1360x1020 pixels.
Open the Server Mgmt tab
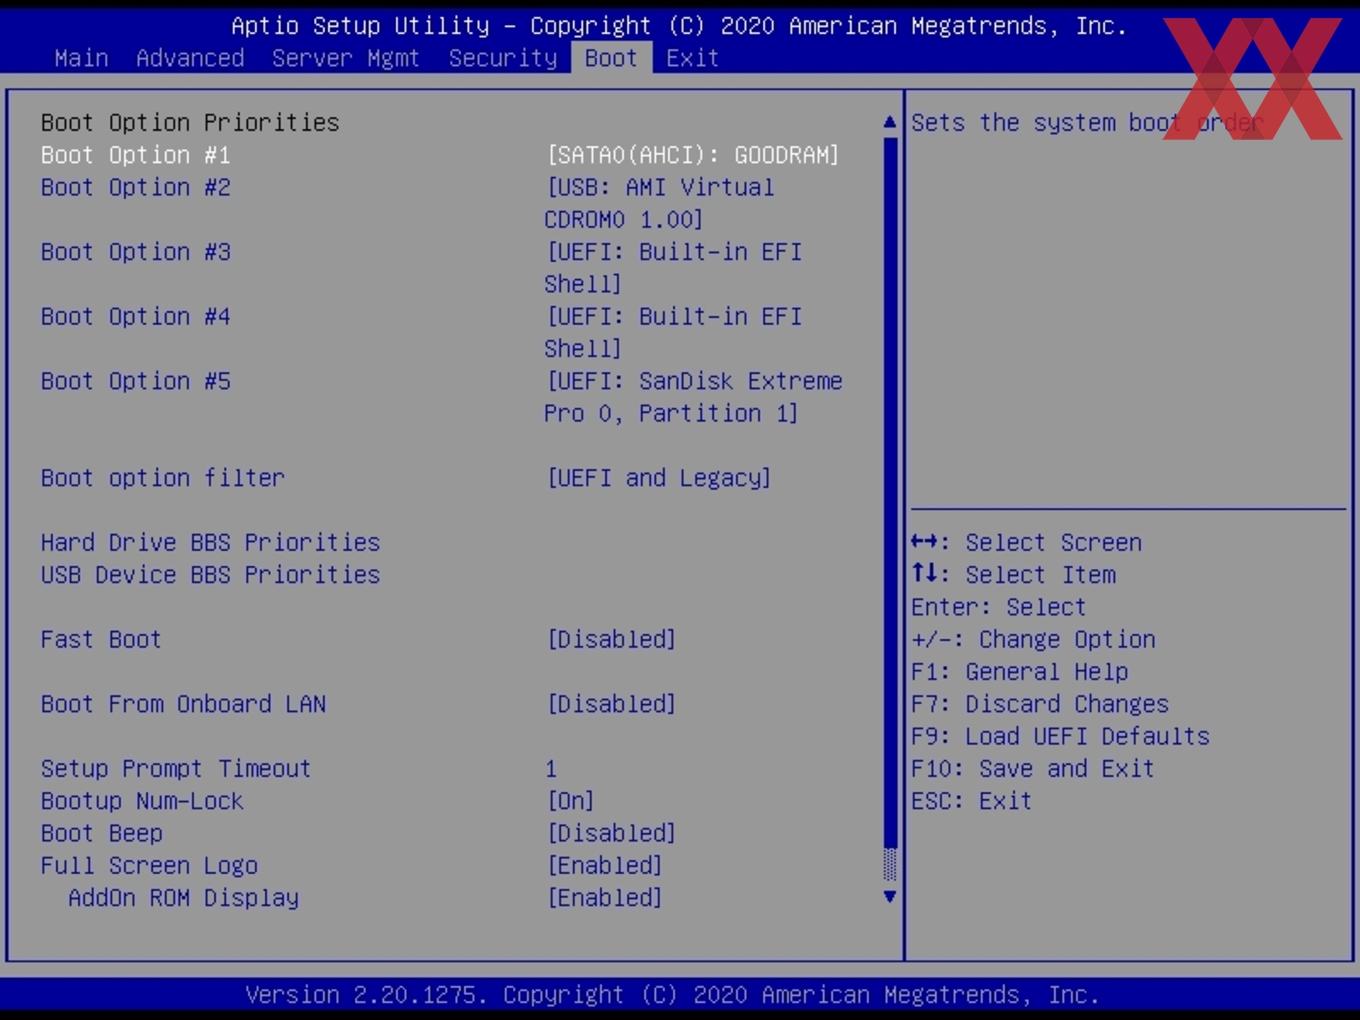[x=346, y=58]
